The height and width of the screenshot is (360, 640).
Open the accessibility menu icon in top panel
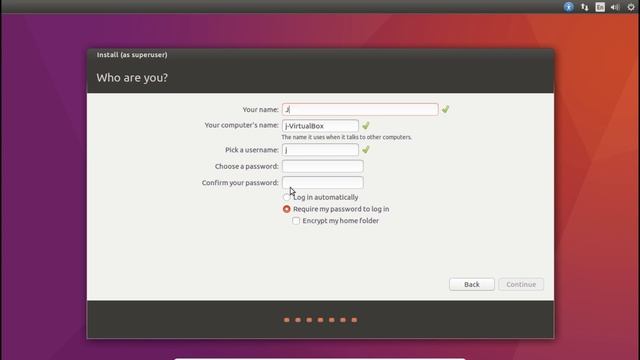coord(569,7)
